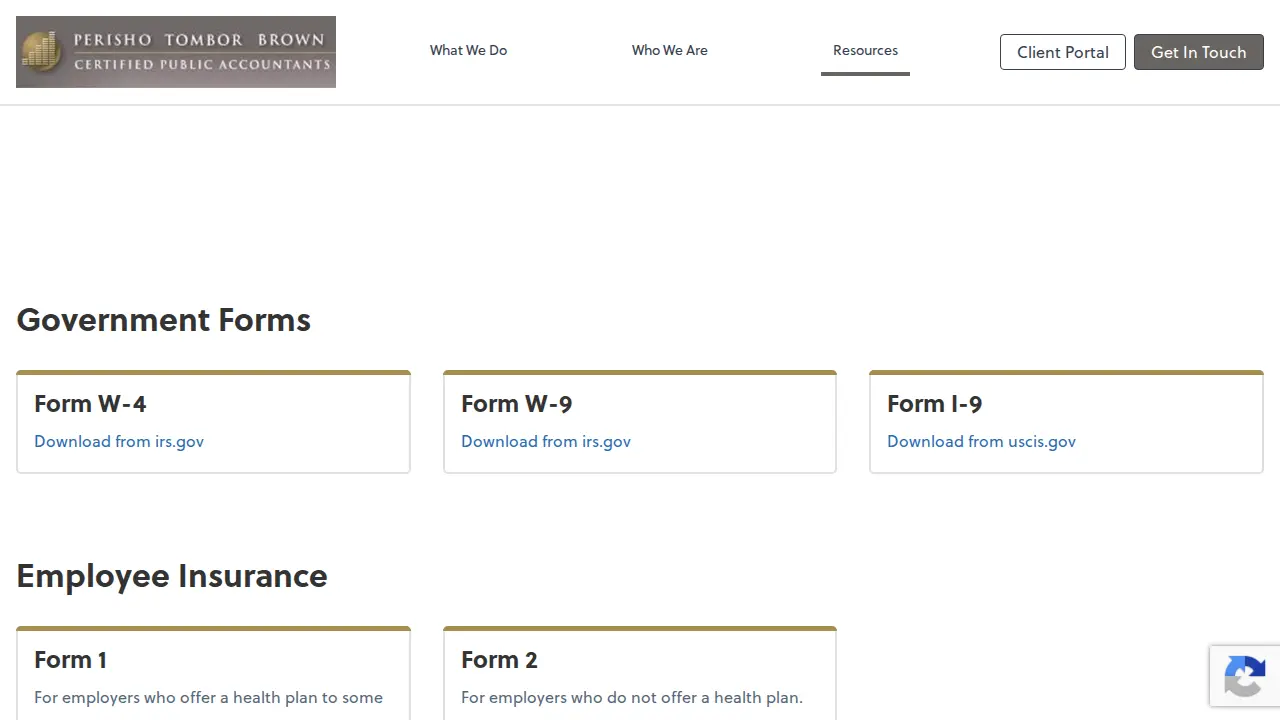Click 'For employers who offer a health plan' text

pos(208,698)
